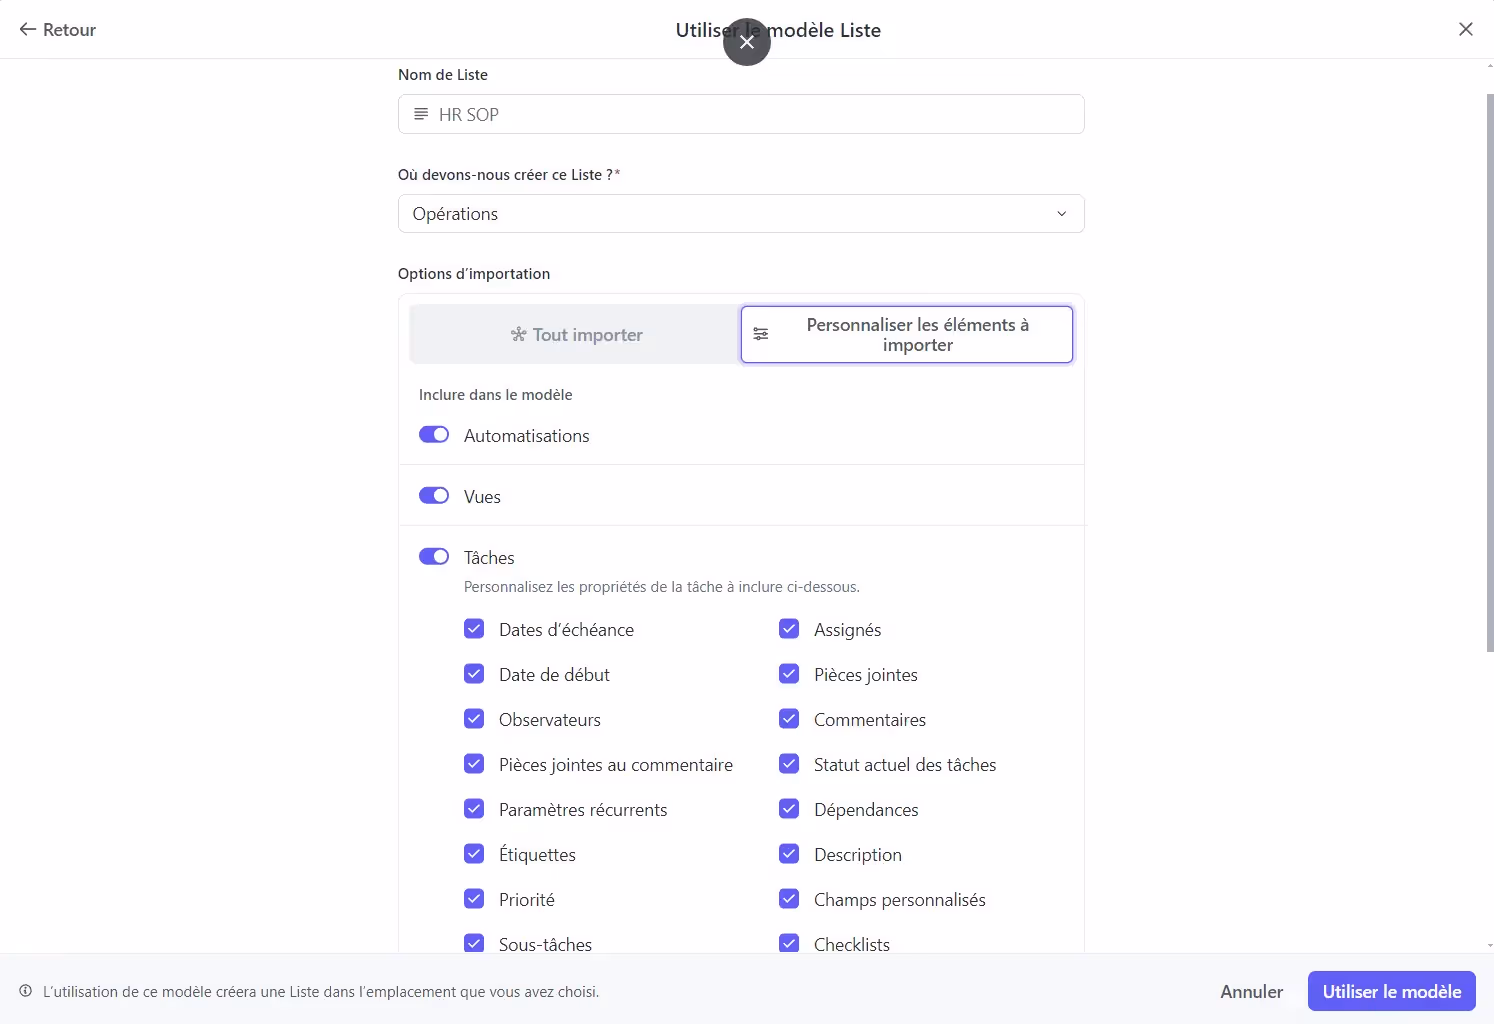Disable the Automatisations toggle
The height and width of the screenshot is (1024, 1494).
pos(434,434)
